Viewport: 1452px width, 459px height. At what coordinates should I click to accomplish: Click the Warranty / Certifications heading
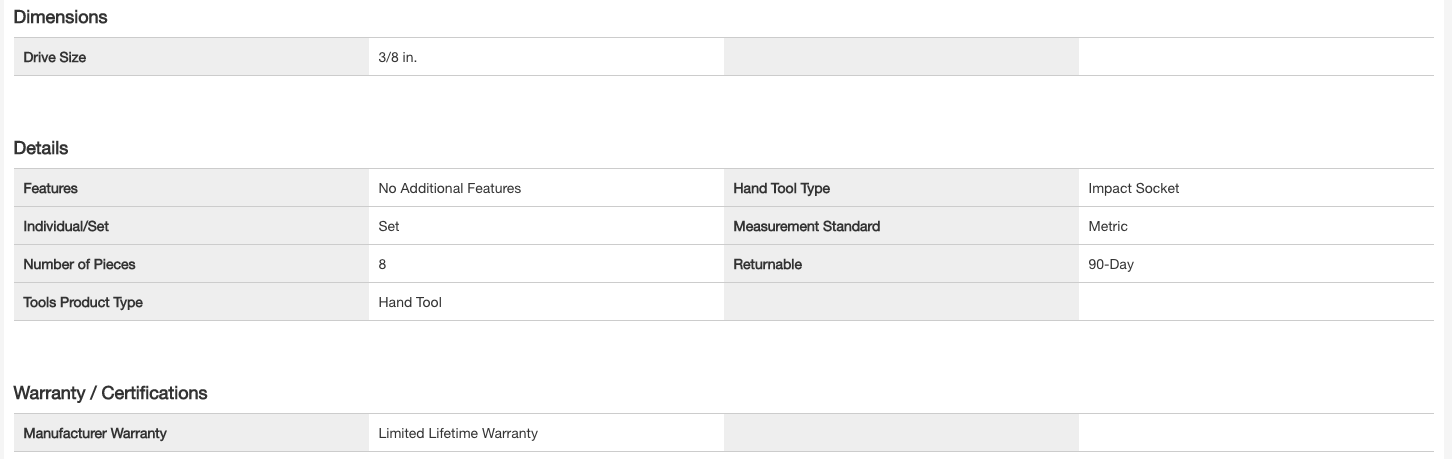click(x=110, y=393)
